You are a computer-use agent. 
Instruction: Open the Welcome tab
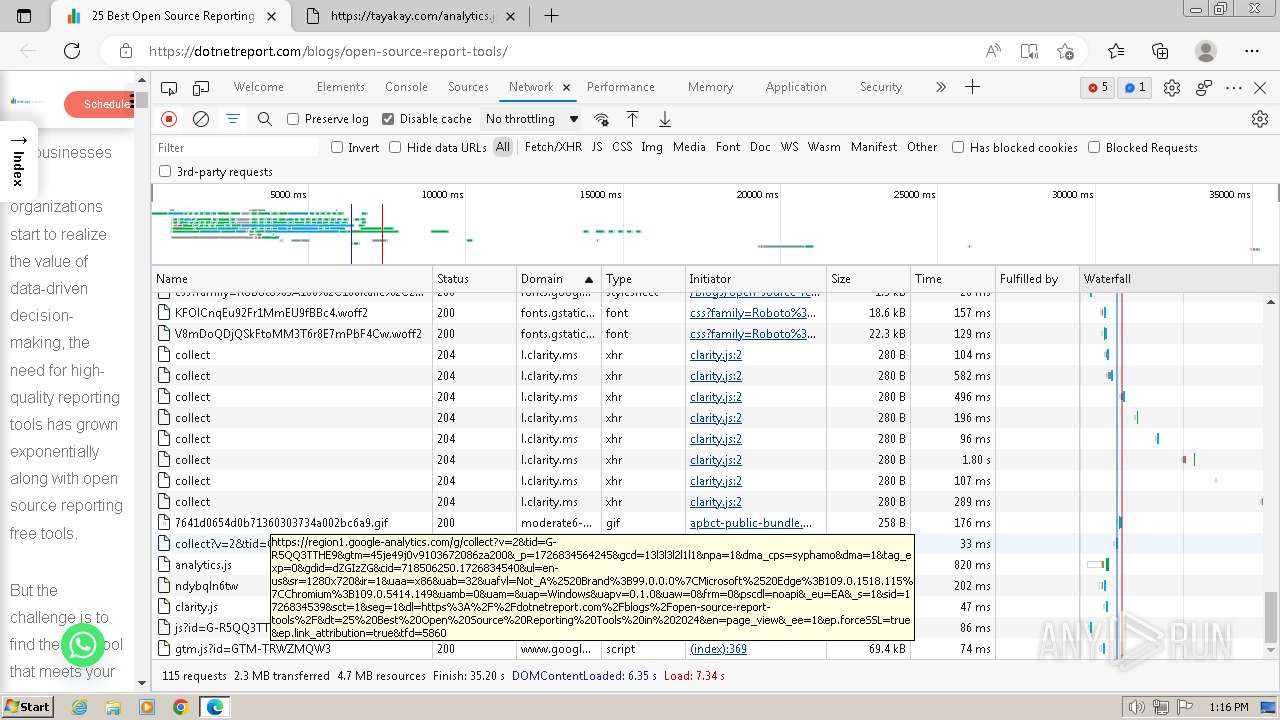258,87
